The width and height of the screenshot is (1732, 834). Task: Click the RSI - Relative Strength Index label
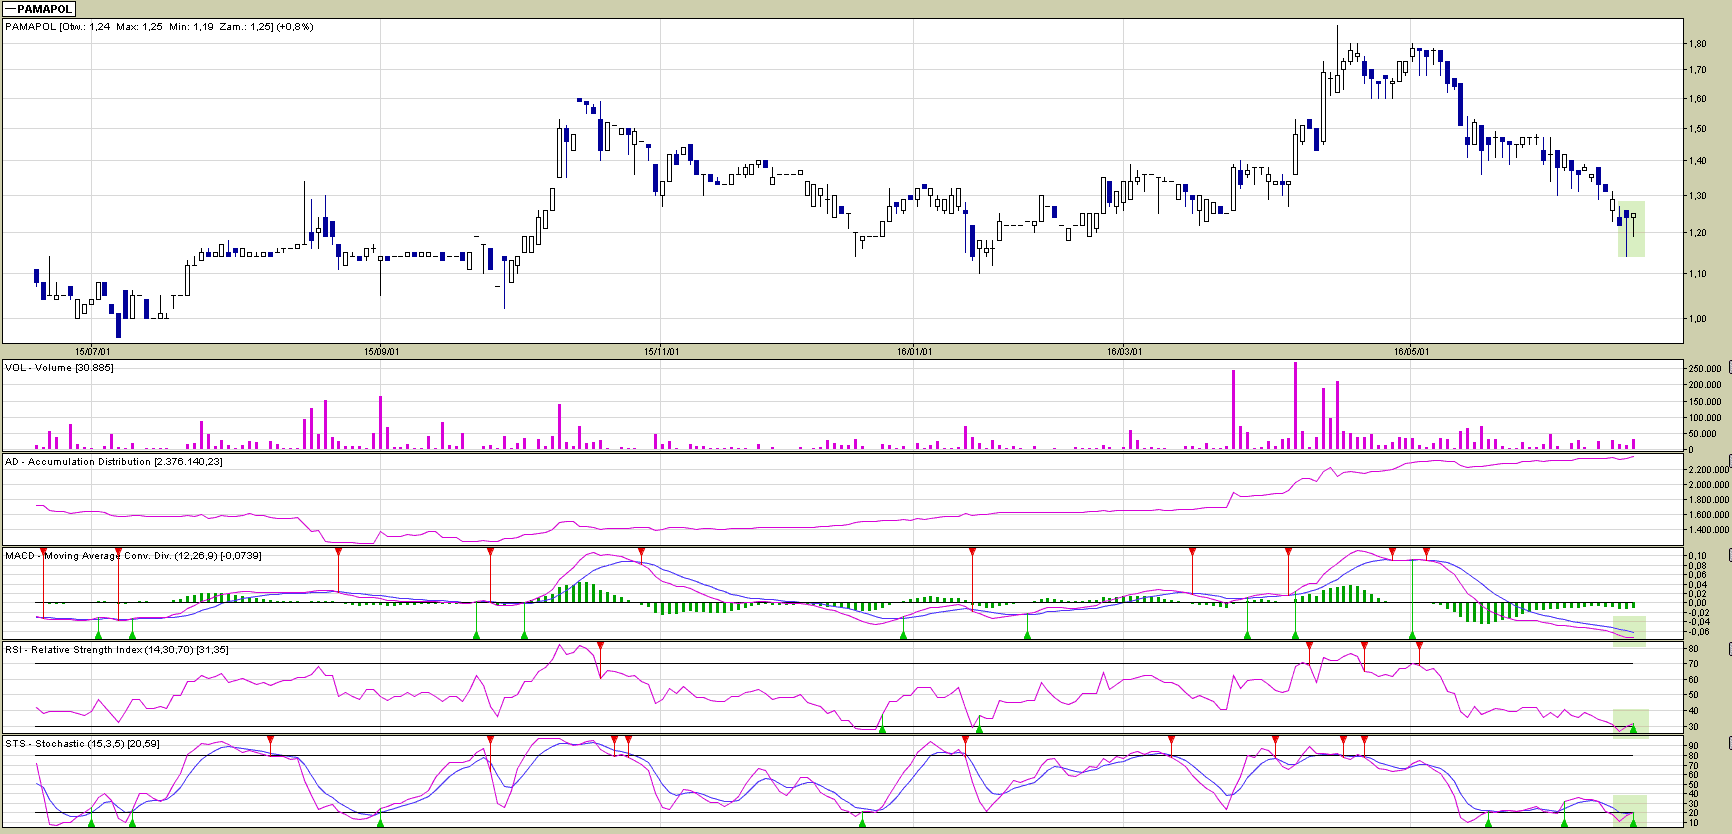(x=117, y=650)
